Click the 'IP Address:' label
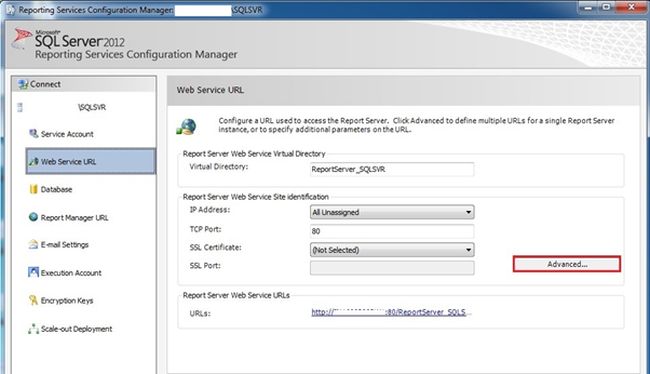The image size is (650, 374). coord(210,210)
